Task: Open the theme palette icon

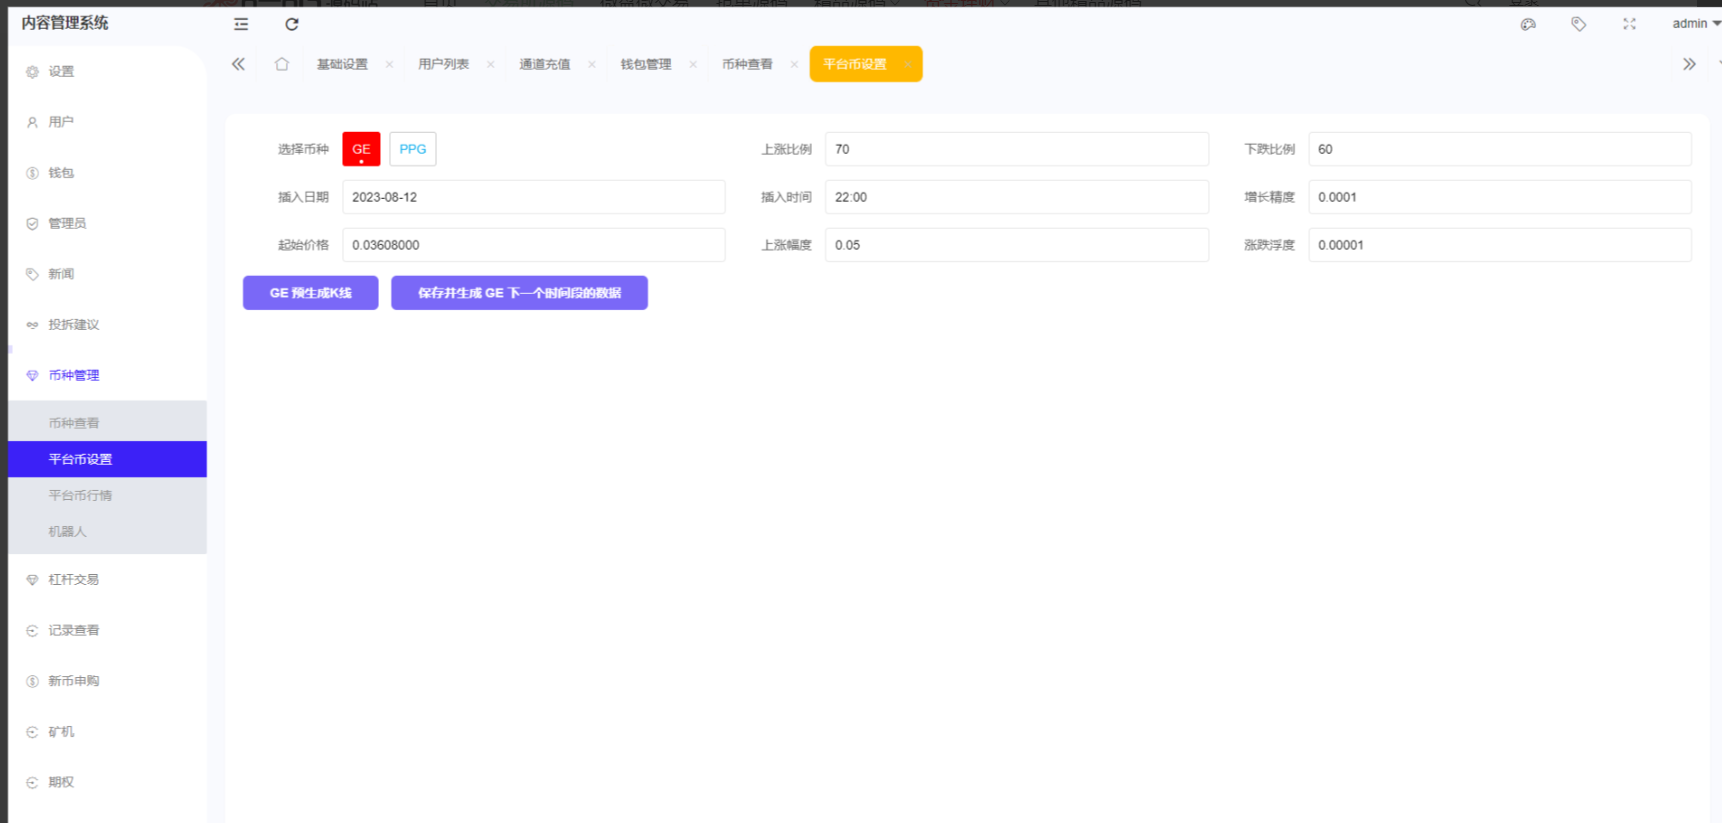Action: (x=1528, y=24)
